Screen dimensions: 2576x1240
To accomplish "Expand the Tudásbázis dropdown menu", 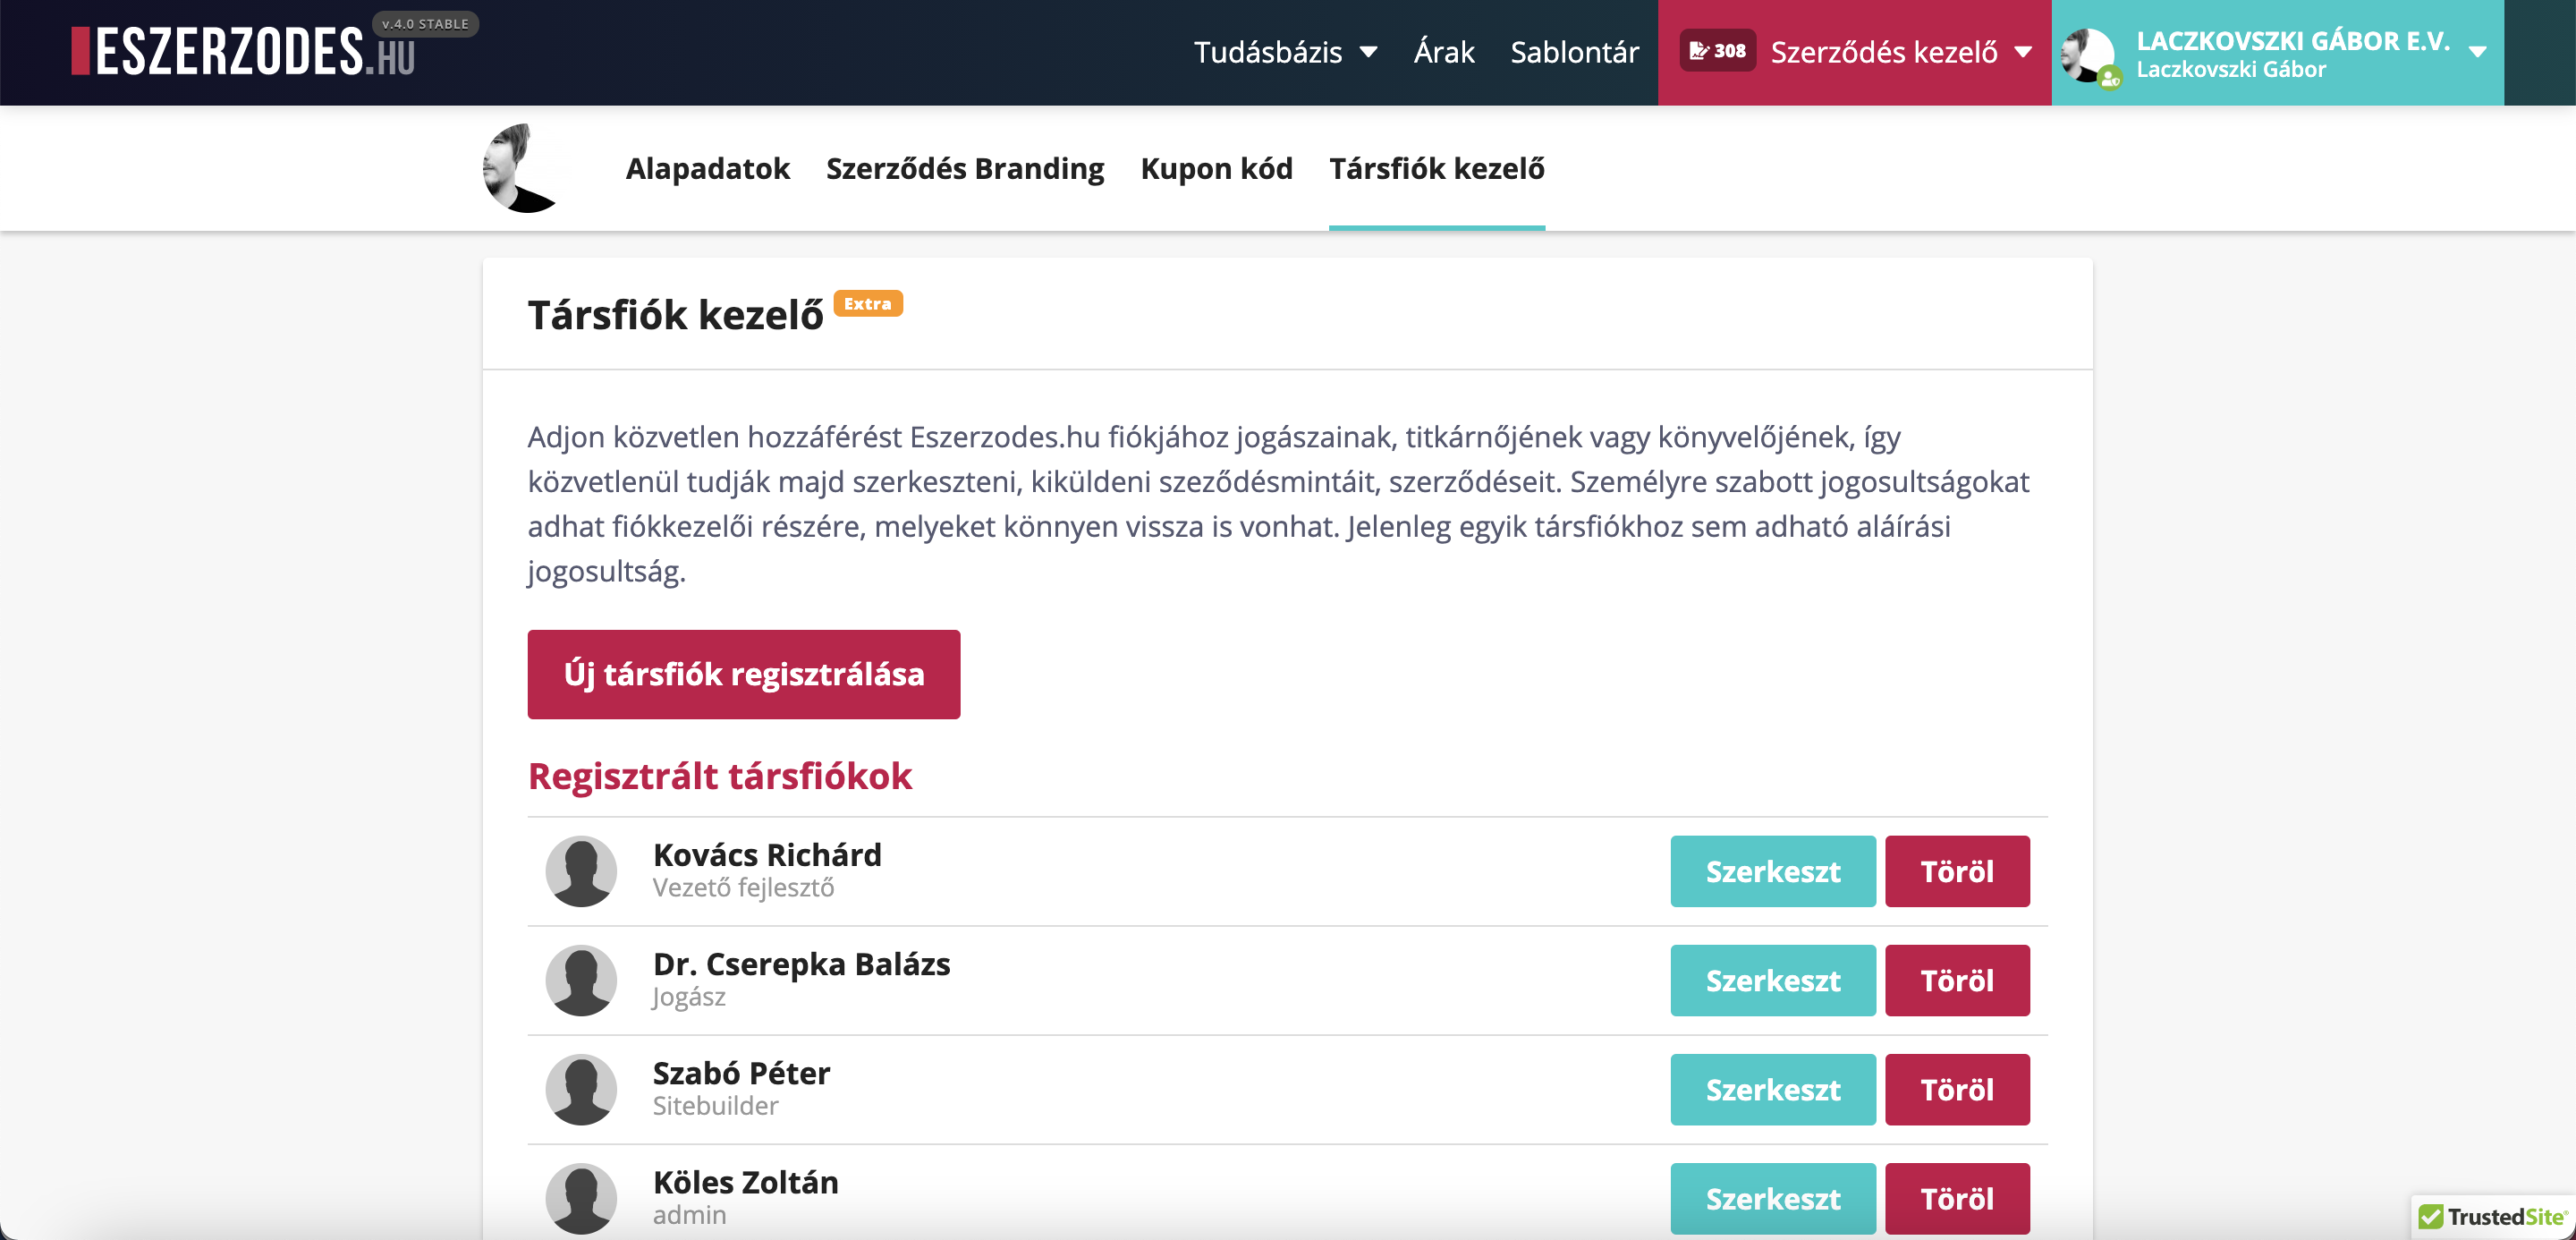I will point(1285,52).
